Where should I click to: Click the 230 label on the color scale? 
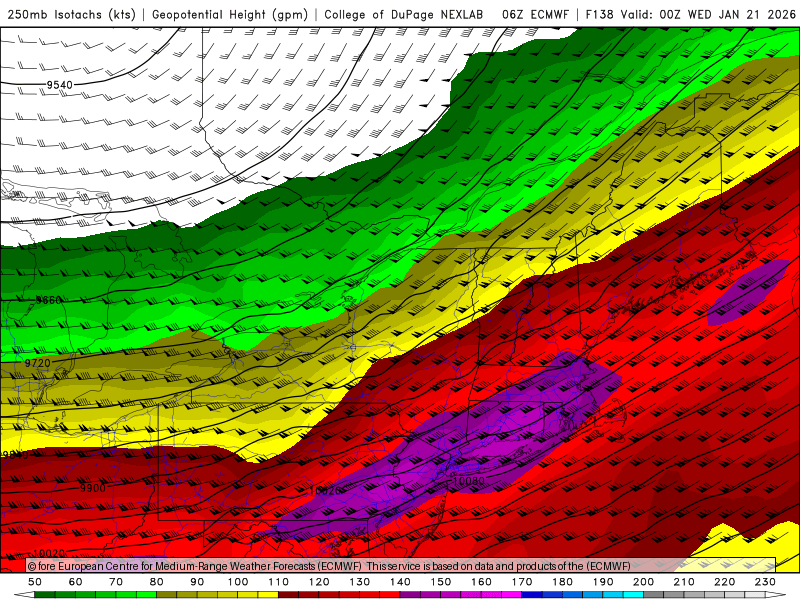[765, 582]
